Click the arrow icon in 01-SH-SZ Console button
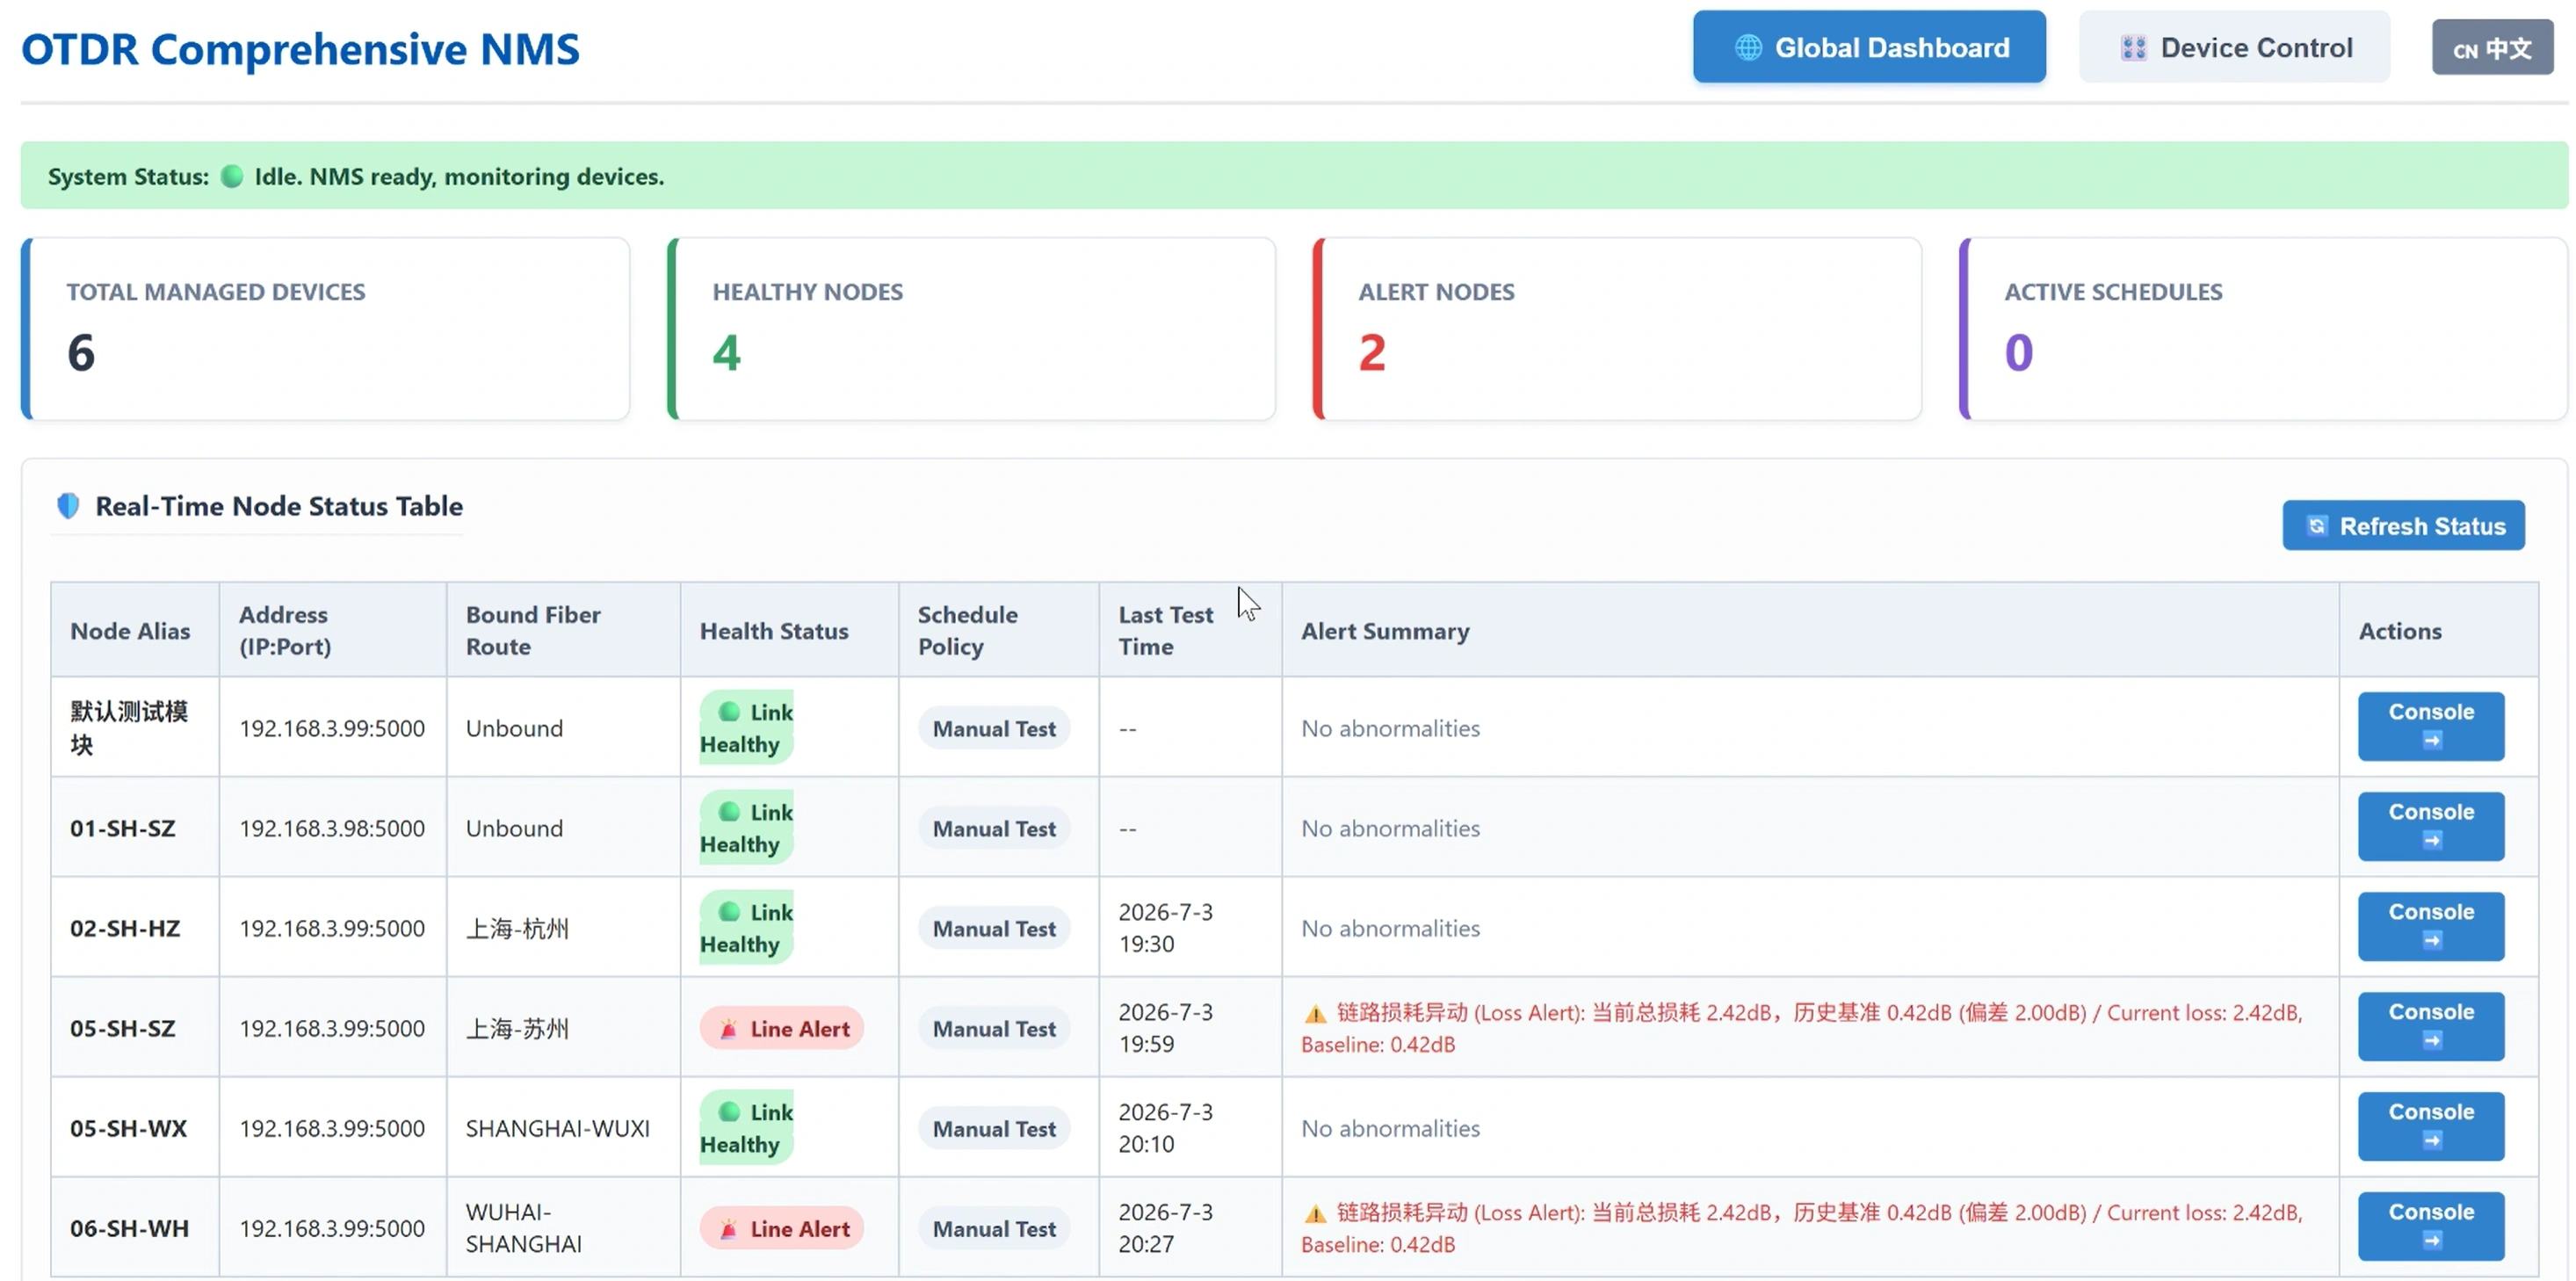This screenshot has width=2576, height=1281. (x=2432, y=841)
